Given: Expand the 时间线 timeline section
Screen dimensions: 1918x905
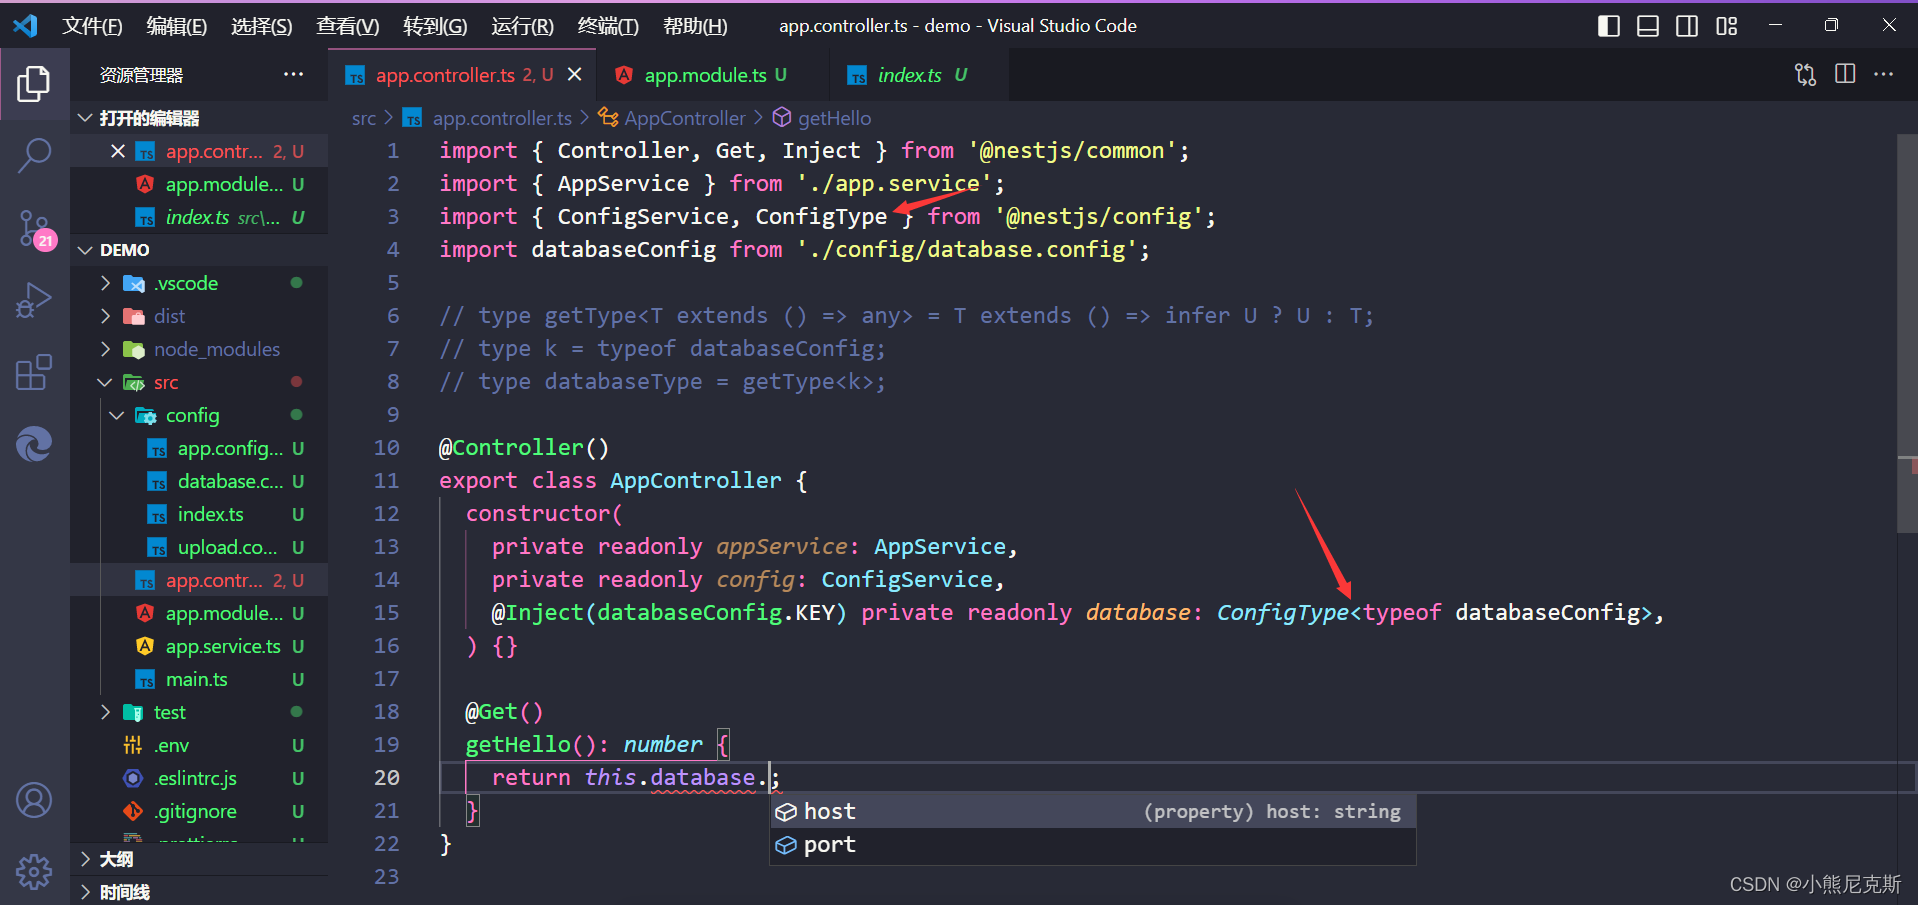Looking at the screenshot, I should [199, 891].
